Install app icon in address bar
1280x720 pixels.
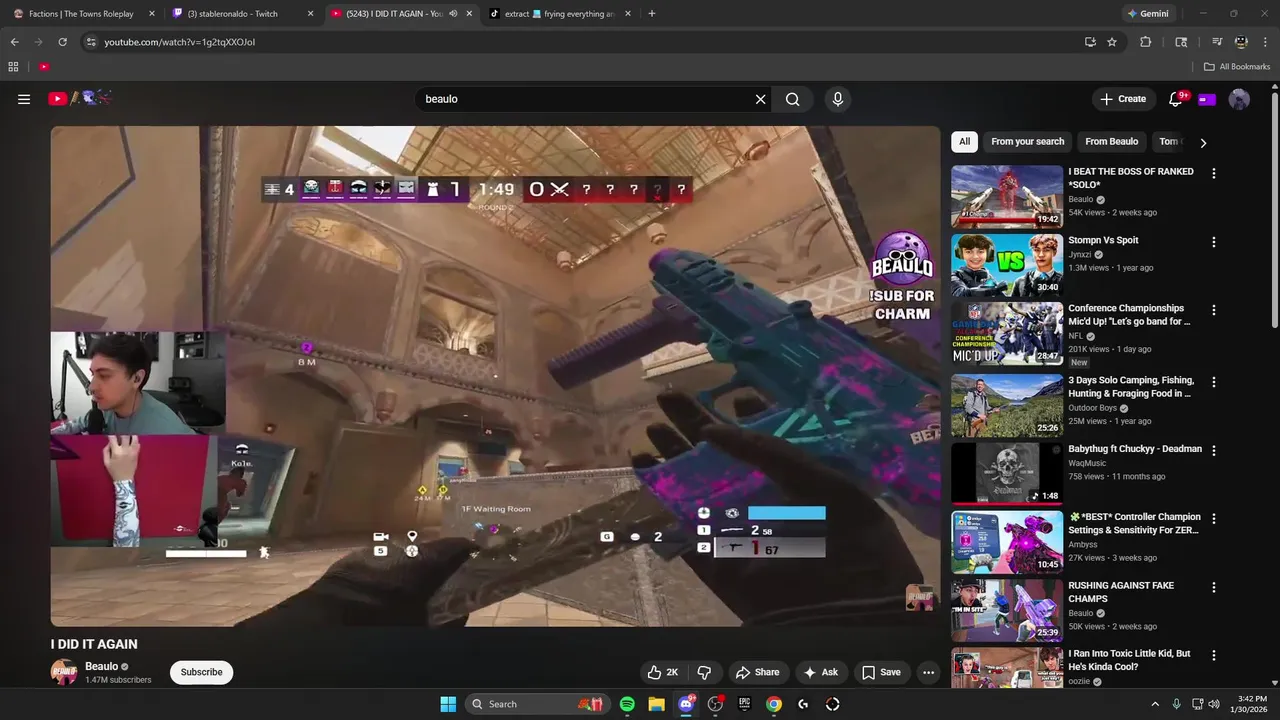[1090, 42]
